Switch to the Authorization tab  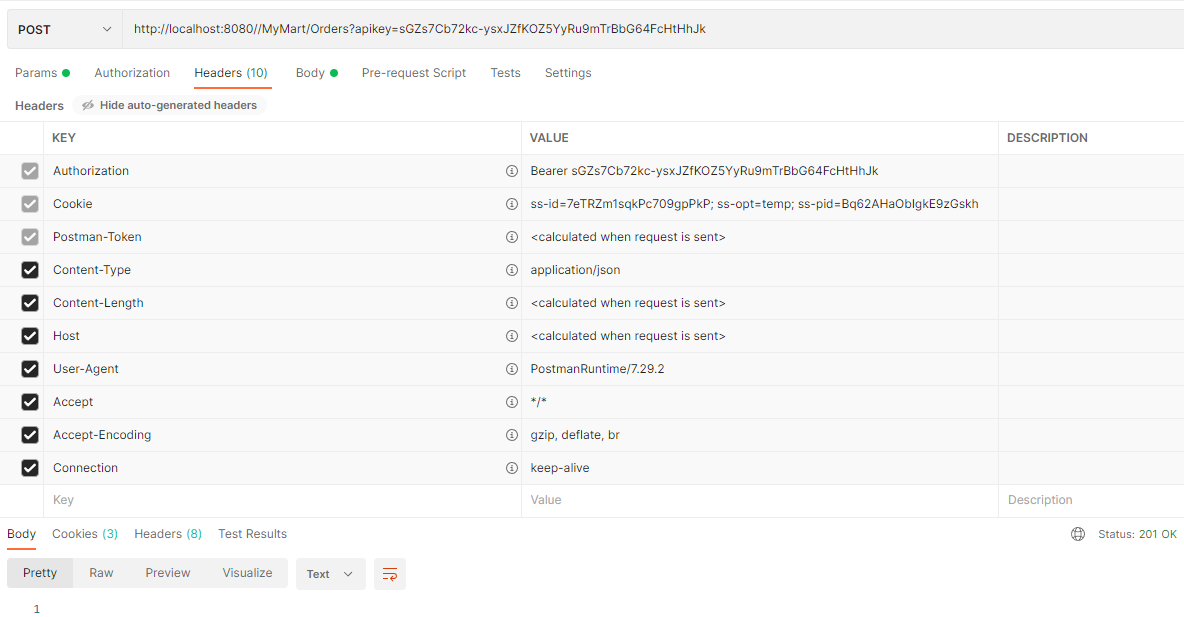point(132,73)
